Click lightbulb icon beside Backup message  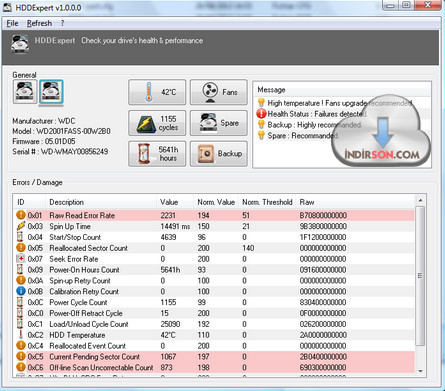coord(261,125)
